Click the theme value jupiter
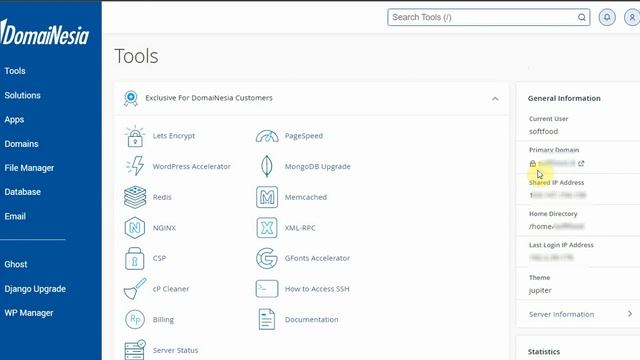640x360 pixels. click(540, 291)
